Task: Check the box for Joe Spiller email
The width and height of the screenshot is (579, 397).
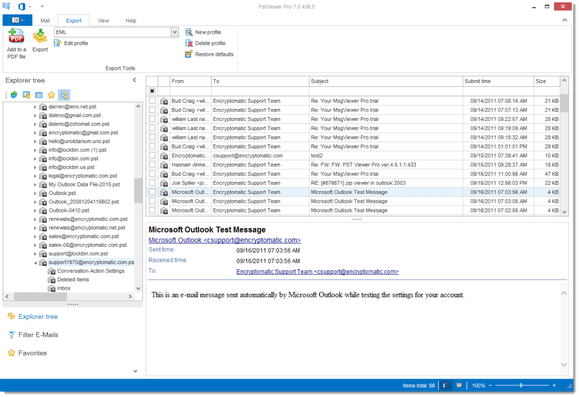Action: click(x=152, y=183)
